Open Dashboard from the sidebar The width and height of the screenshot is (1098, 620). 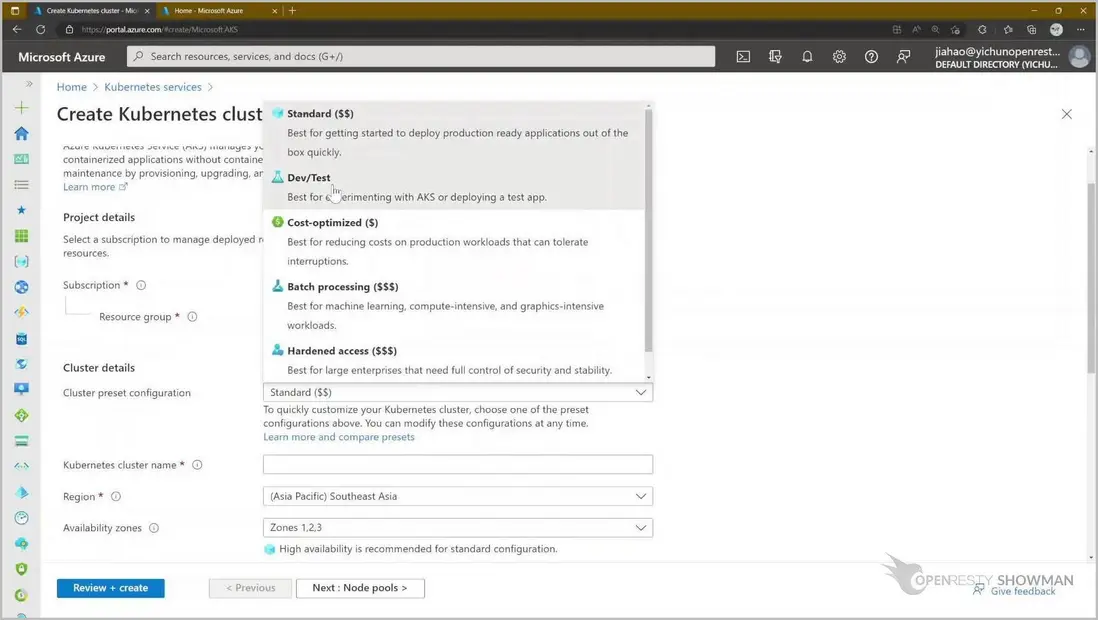[x=22, y=159]
